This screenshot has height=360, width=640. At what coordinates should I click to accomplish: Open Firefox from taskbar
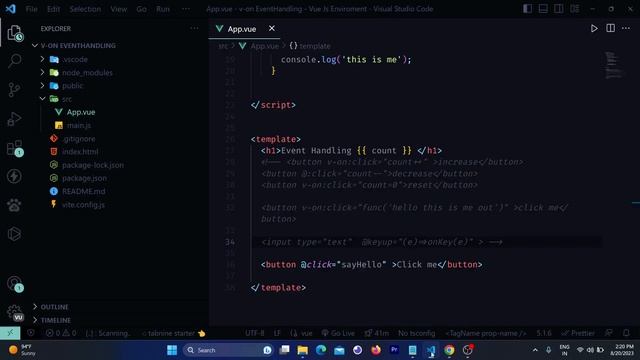[x=376, y=350]
